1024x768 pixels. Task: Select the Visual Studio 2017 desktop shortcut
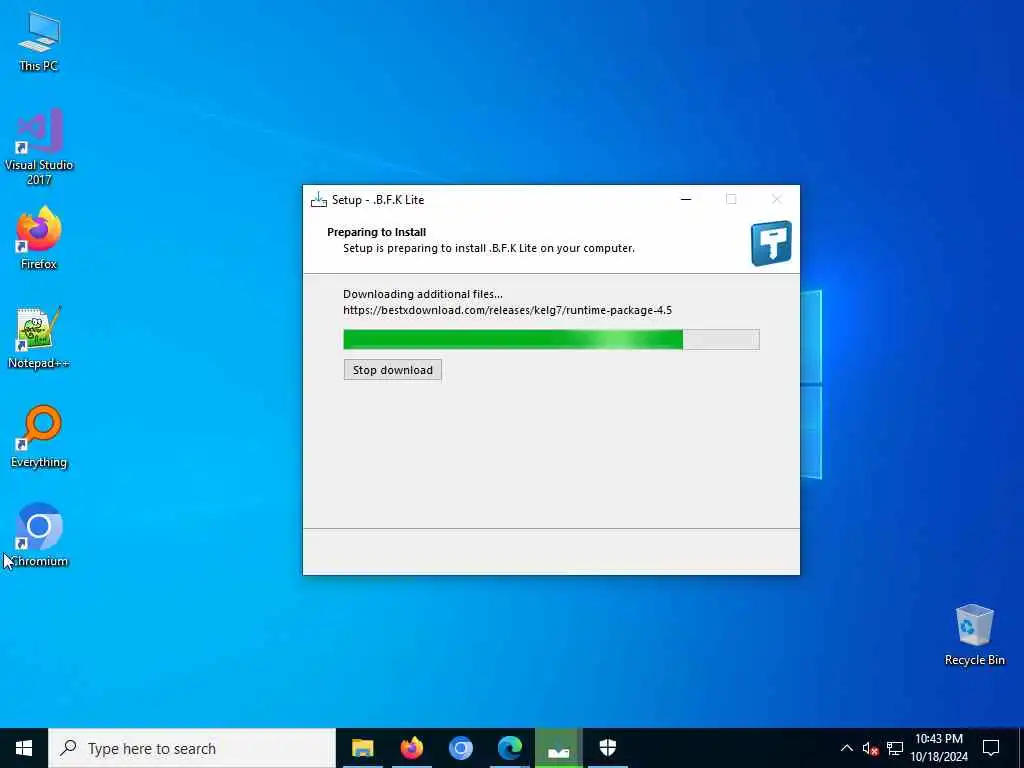pyautogui.click(x=39, y=147)
